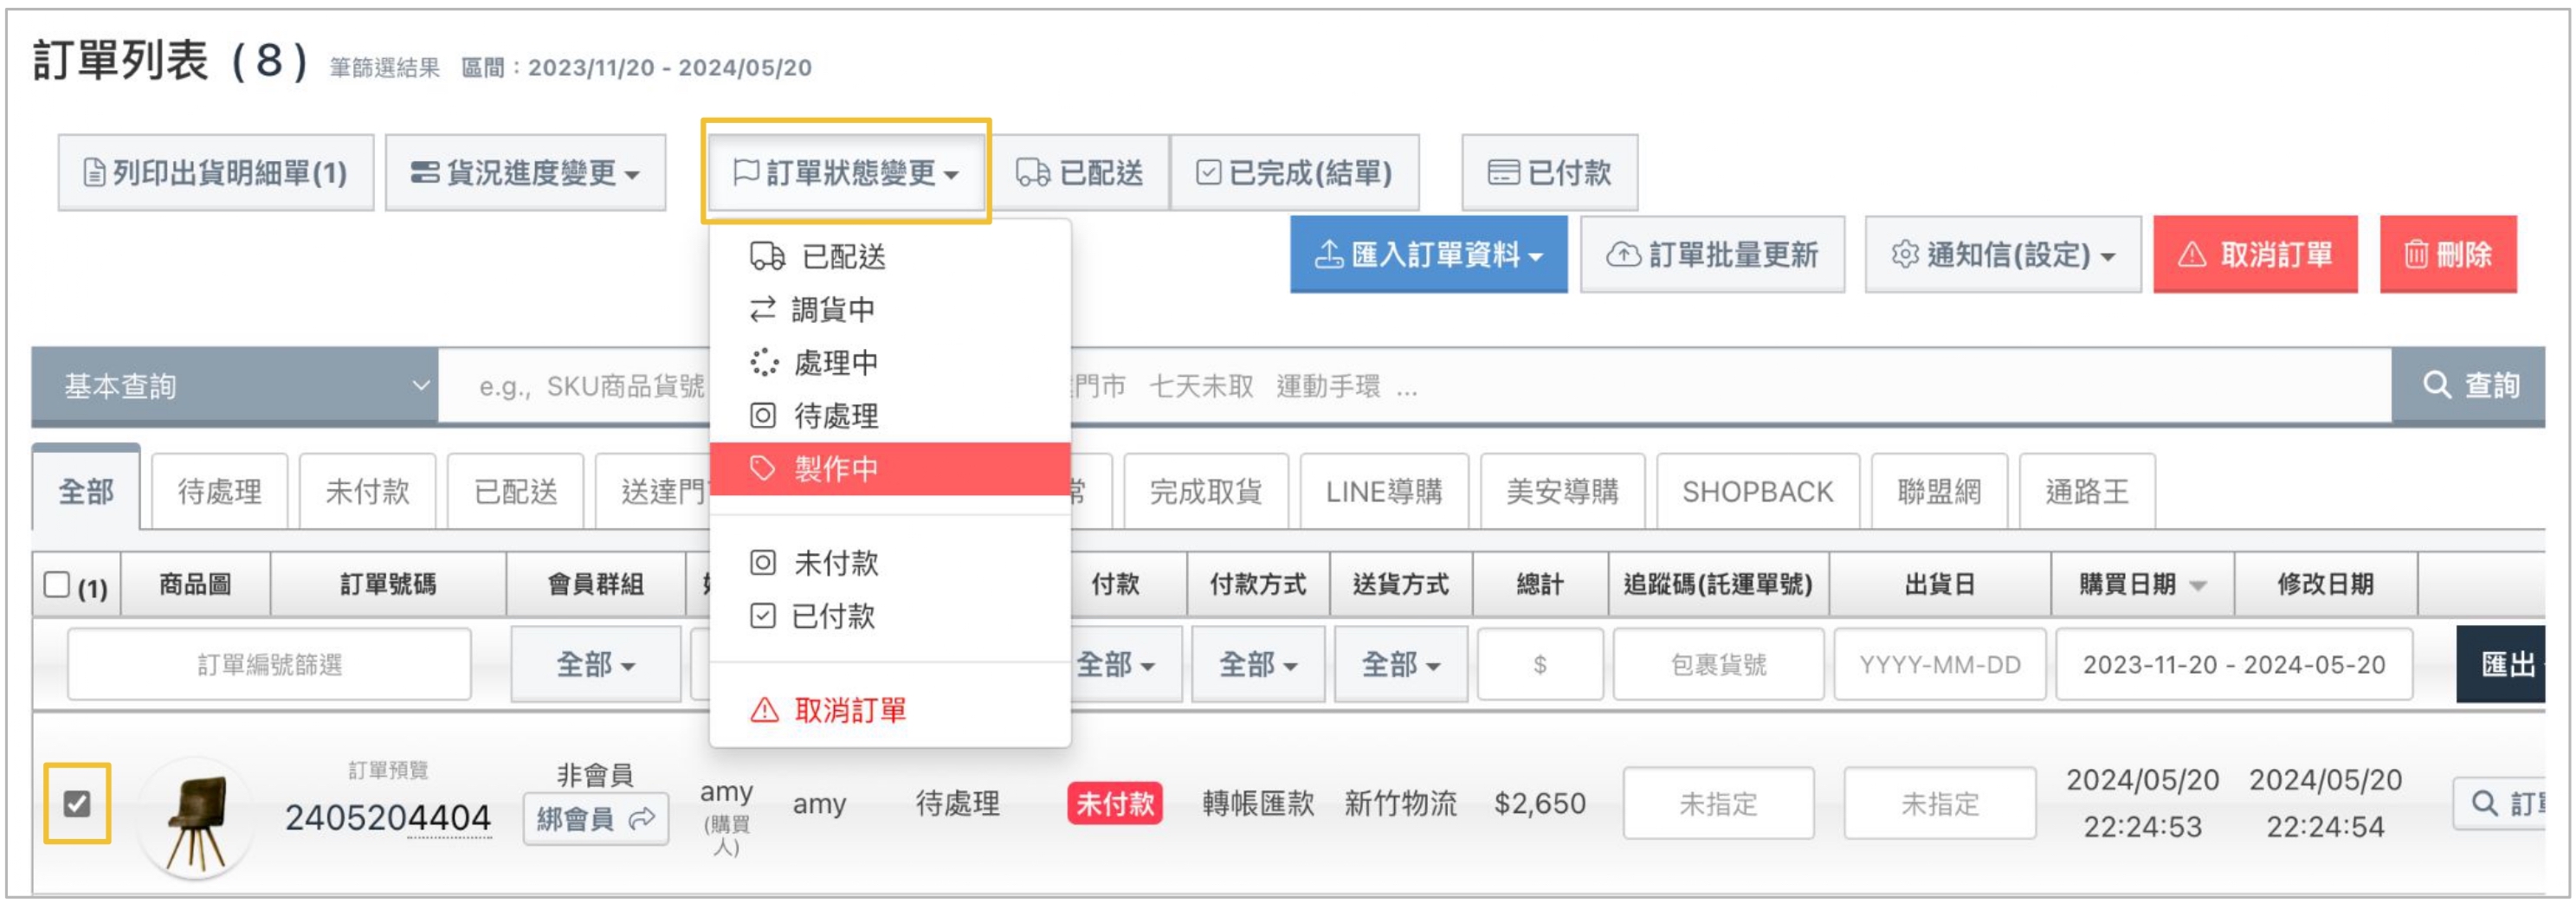Switch to the 未付款 tab
Screen dimensions: 2576x910
click(367, 491)
